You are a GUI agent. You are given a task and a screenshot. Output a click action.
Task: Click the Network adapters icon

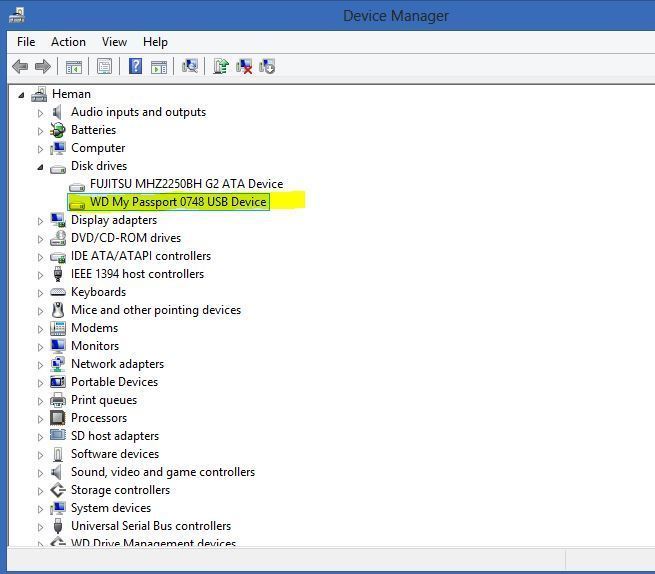58,364
